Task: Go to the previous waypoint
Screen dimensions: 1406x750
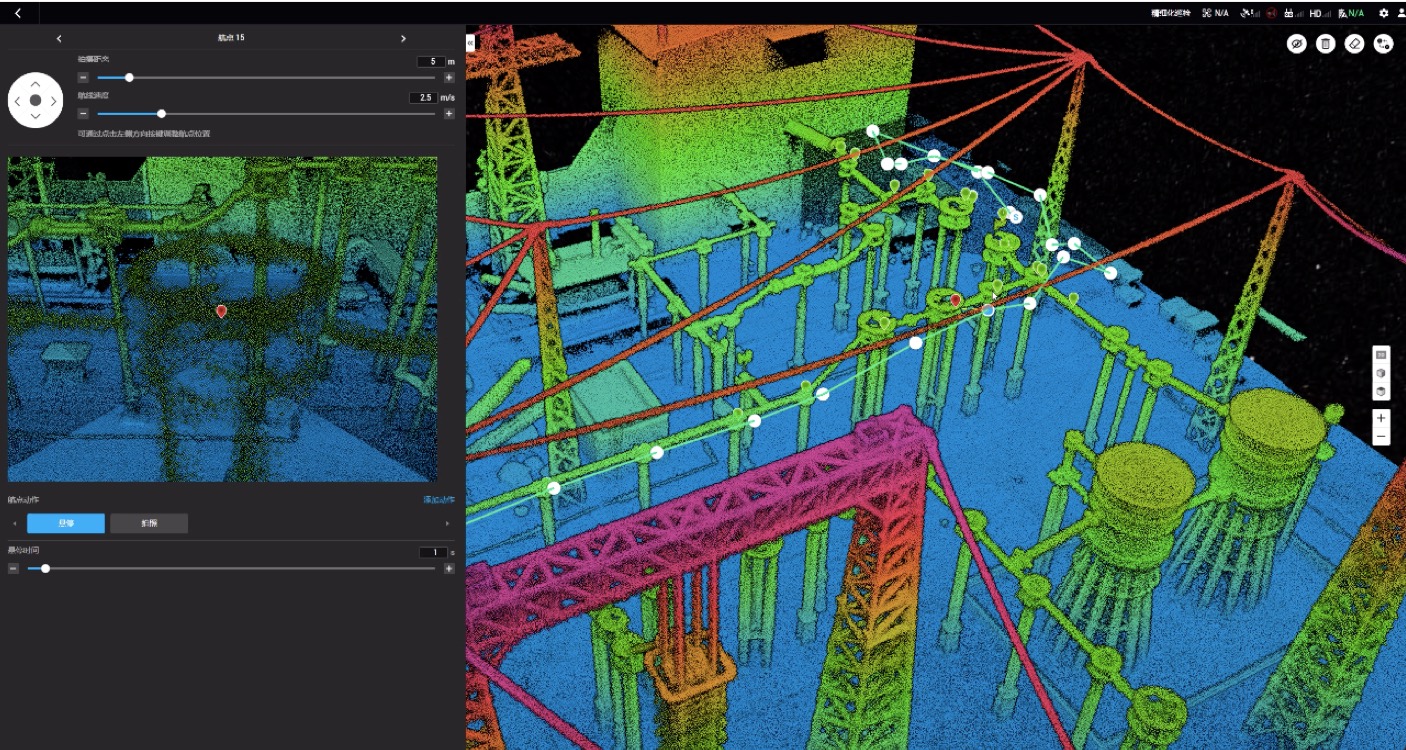Action: click(x=59, y=38)
